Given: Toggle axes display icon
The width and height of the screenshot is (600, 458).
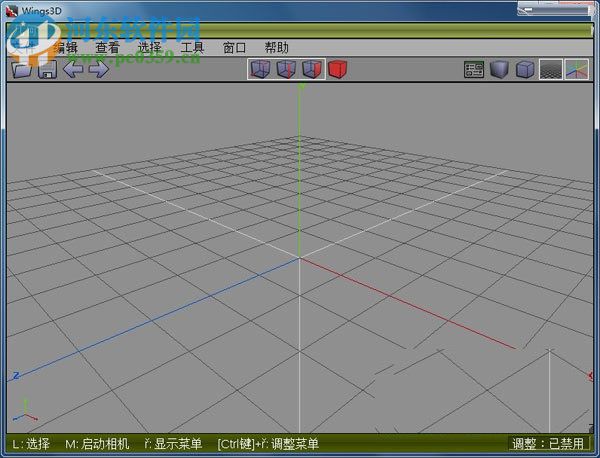Looking at the screenshot, I should coord(577,70).
